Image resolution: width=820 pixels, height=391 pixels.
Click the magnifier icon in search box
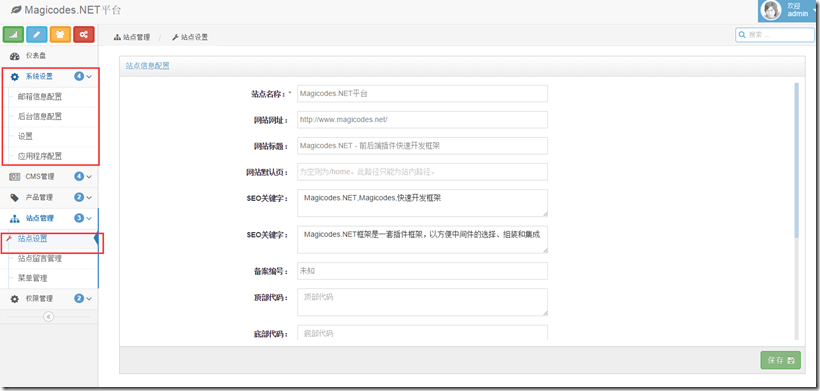pos(743,35)
